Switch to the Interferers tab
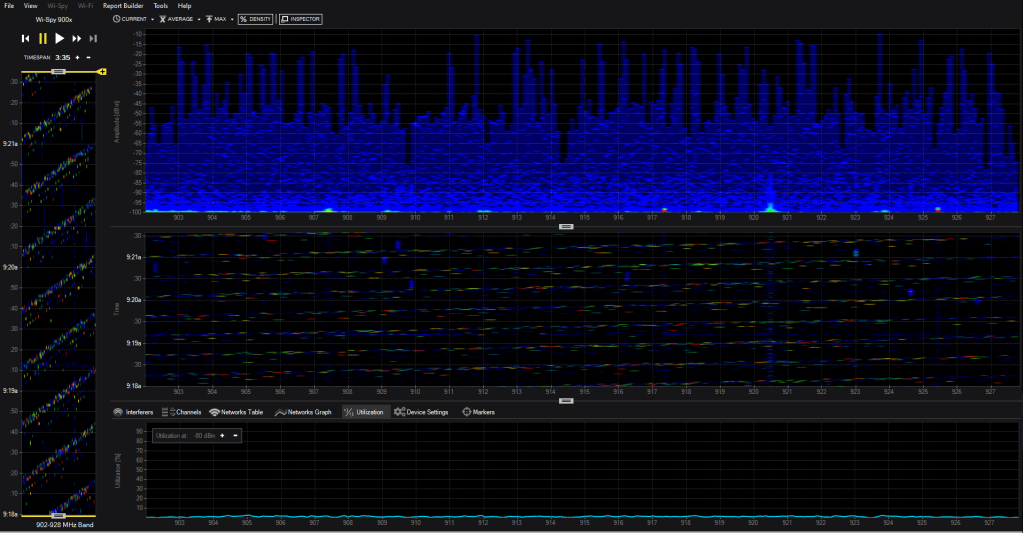Screen dimensions: 1023x533 pyautogui.click(x=133, y=412)
